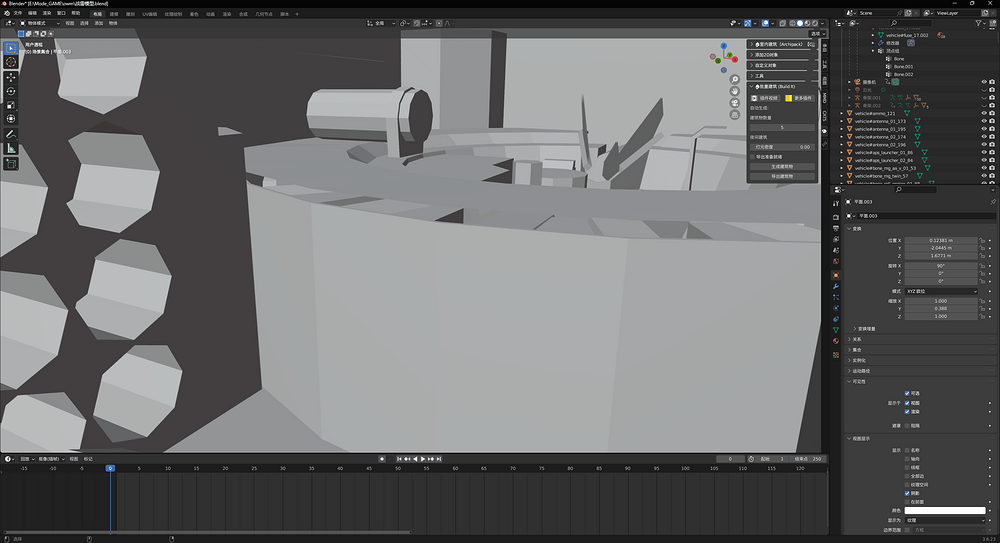Image resolution: width=1000 pixels, height=543 pixels.
Task: Toggle the 导出准备就绪 checkbox
Action: (753, 156)
